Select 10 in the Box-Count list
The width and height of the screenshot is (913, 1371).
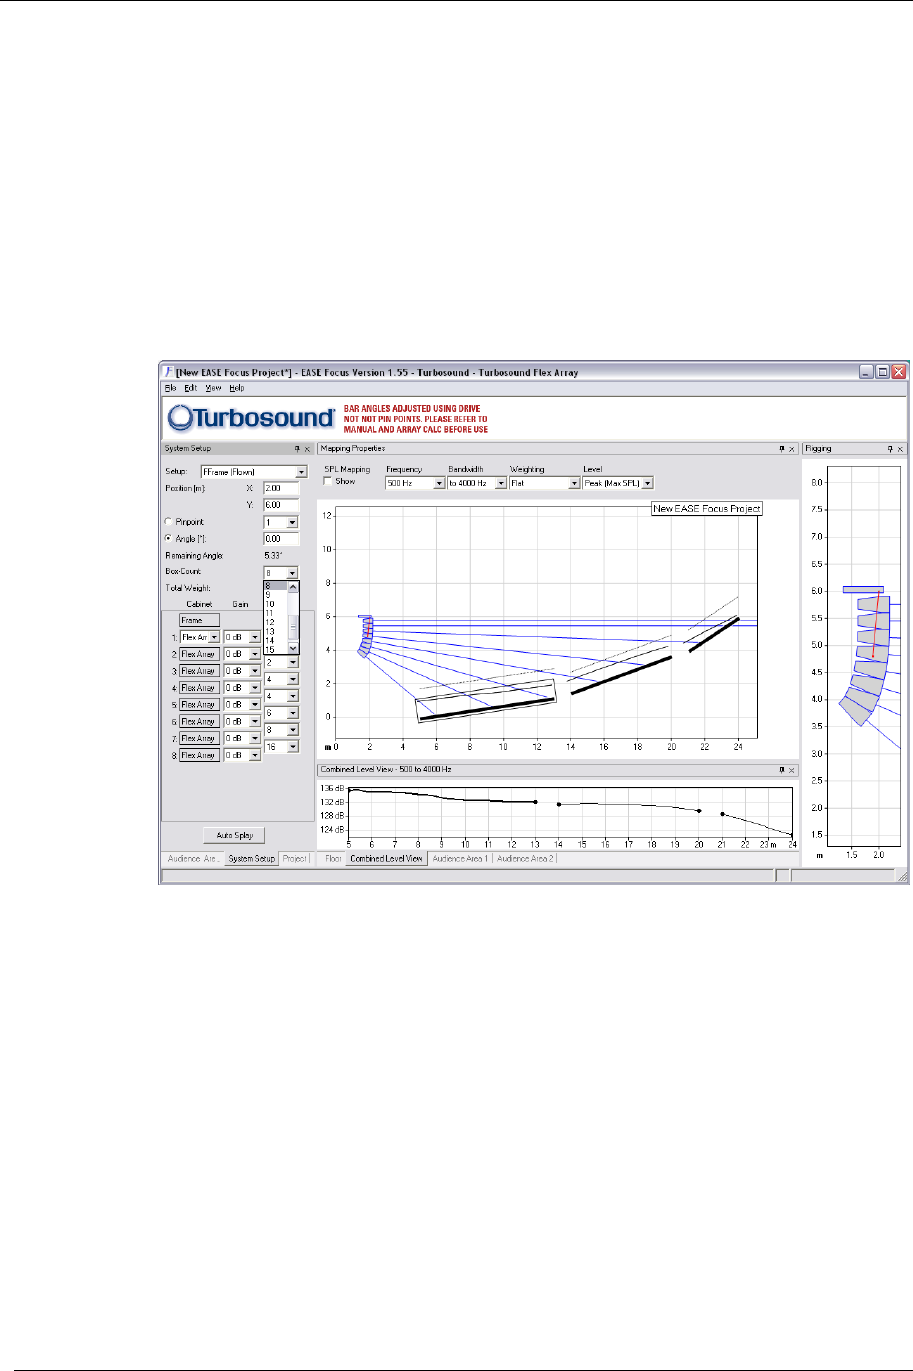(x=275, y=604)
